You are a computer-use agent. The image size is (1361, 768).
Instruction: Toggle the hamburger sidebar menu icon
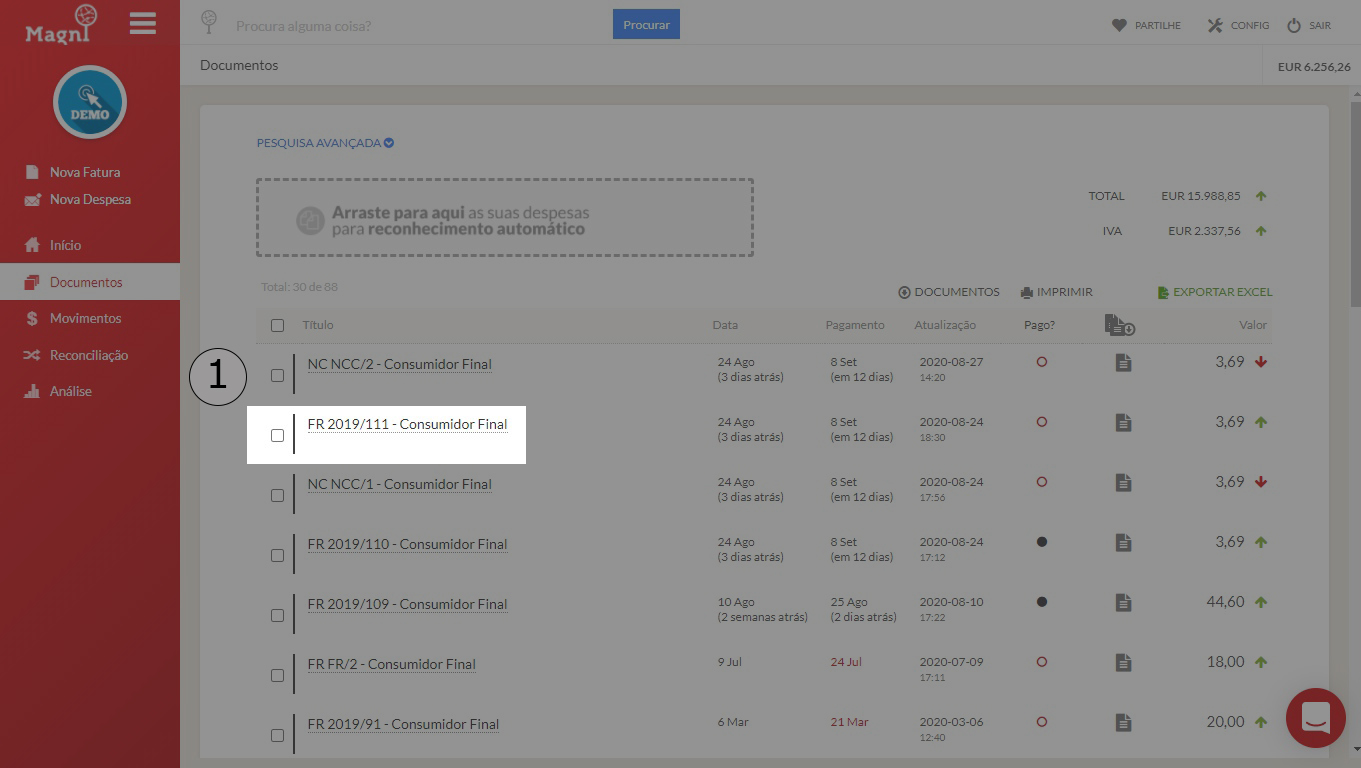coord(143,23)
